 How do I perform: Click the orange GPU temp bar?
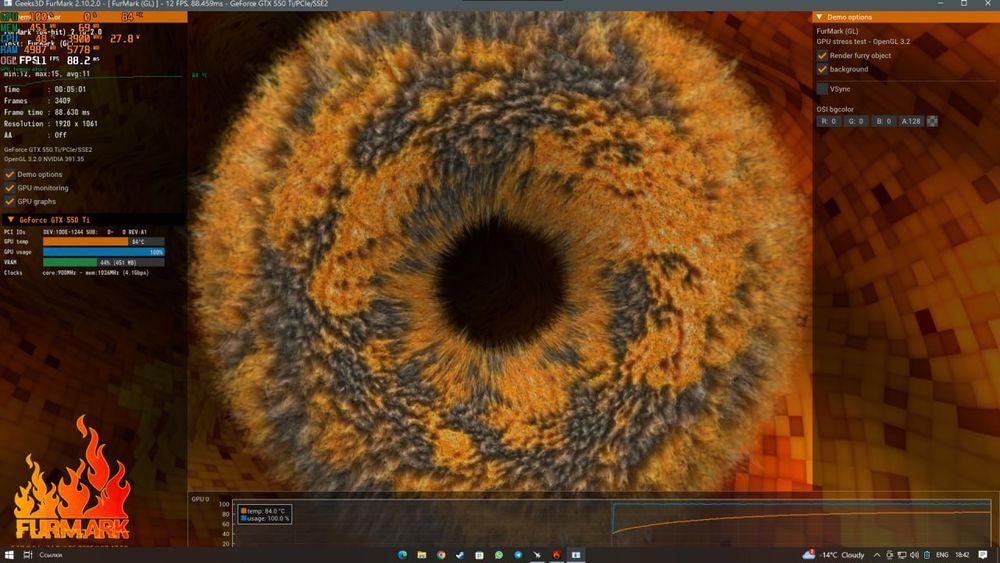point(85,242)
